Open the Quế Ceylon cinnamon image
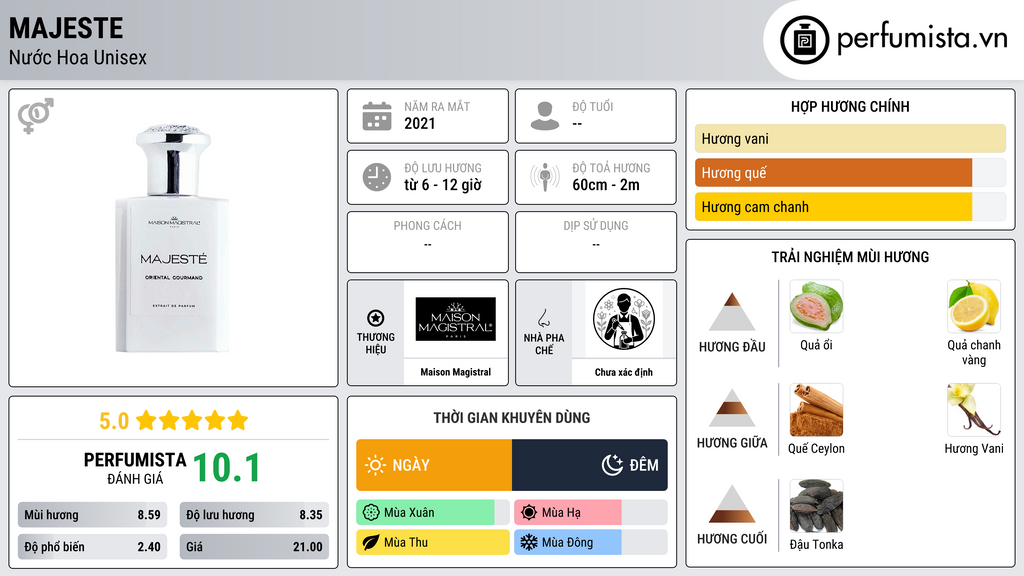 [x=816, y=409]
